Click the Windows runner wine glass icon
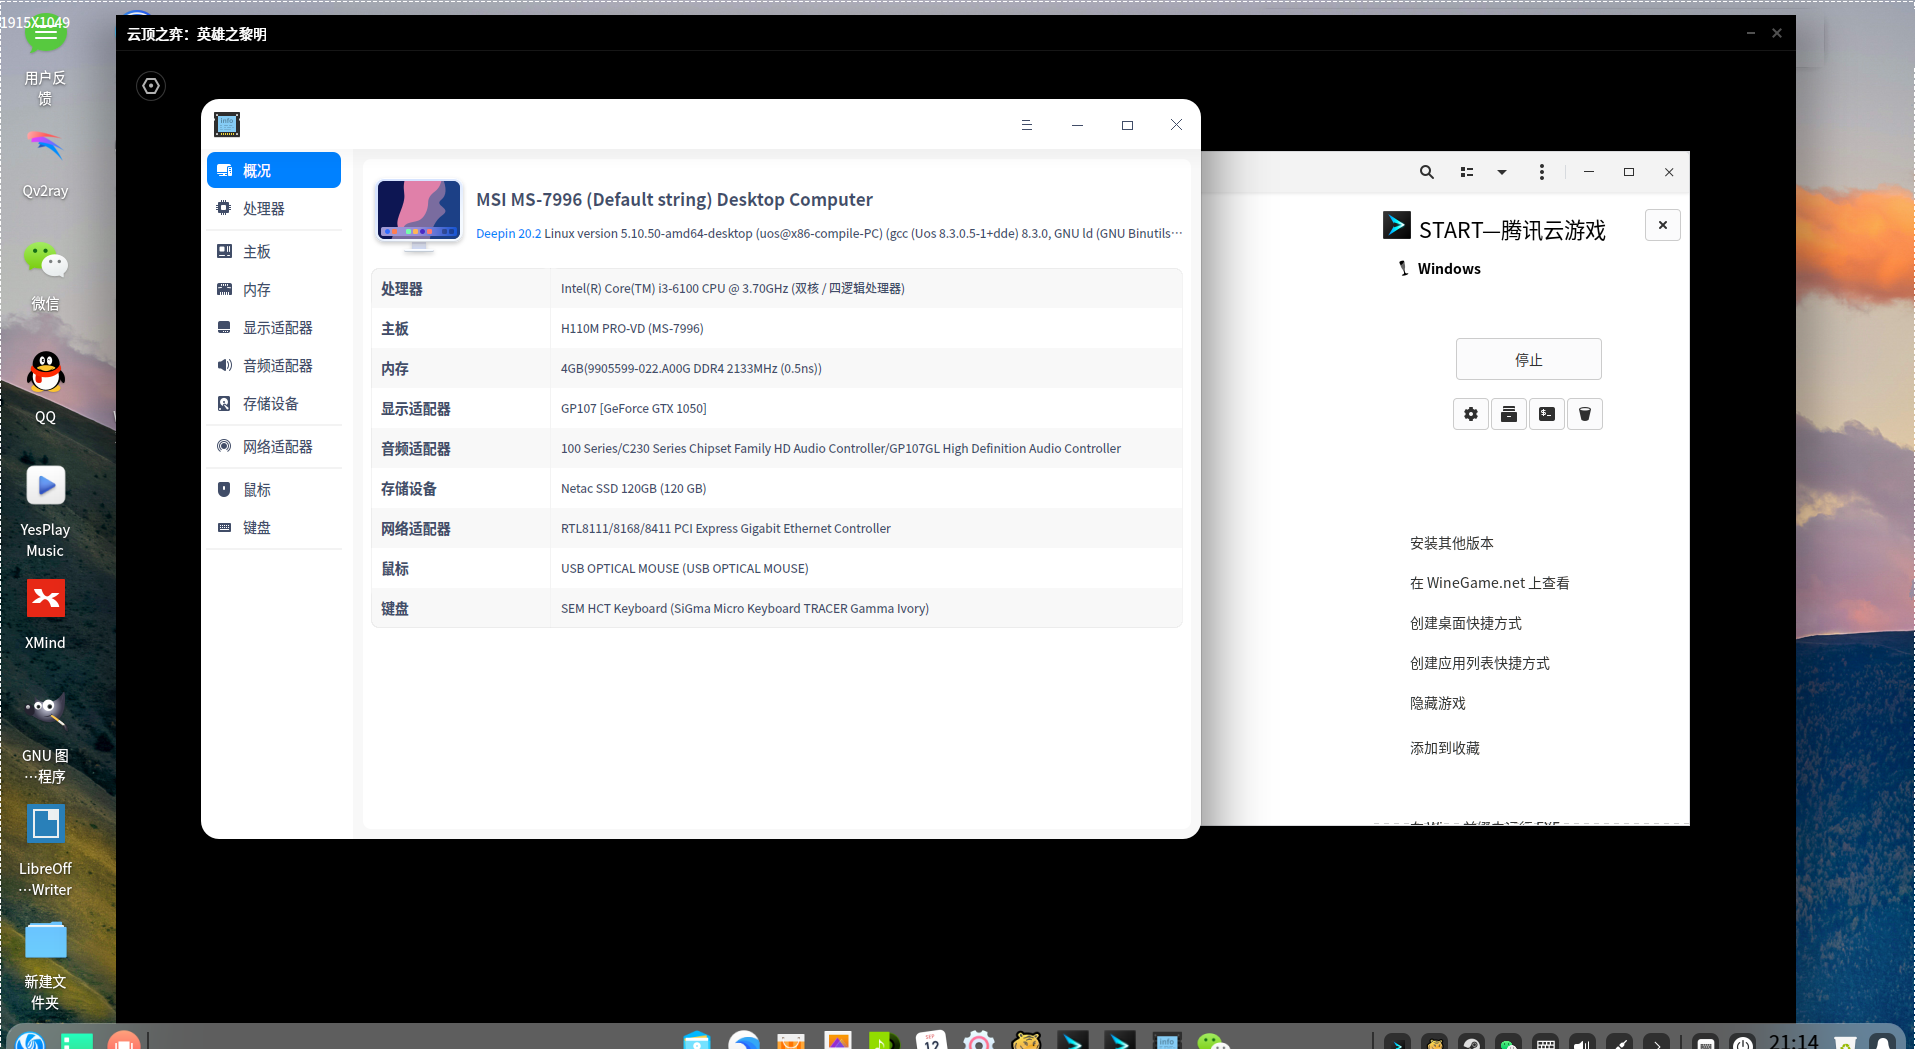The height and width of the screenshot is (1049, 1915). tap(1404, 268)
